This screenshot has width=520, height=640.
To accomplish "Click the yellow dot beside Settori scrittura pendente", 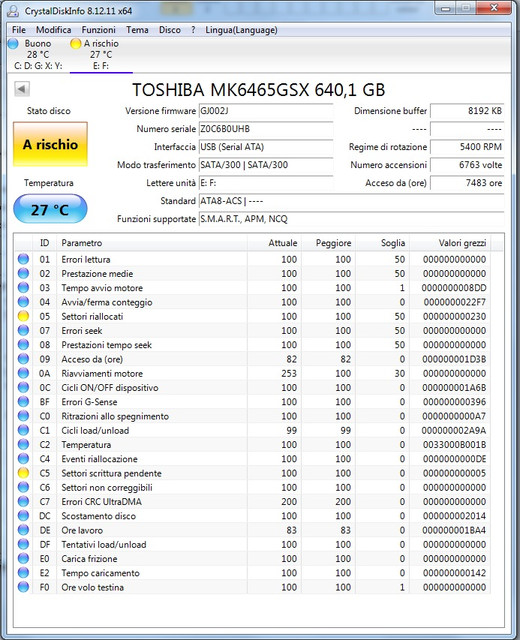I will pos(24,473).
